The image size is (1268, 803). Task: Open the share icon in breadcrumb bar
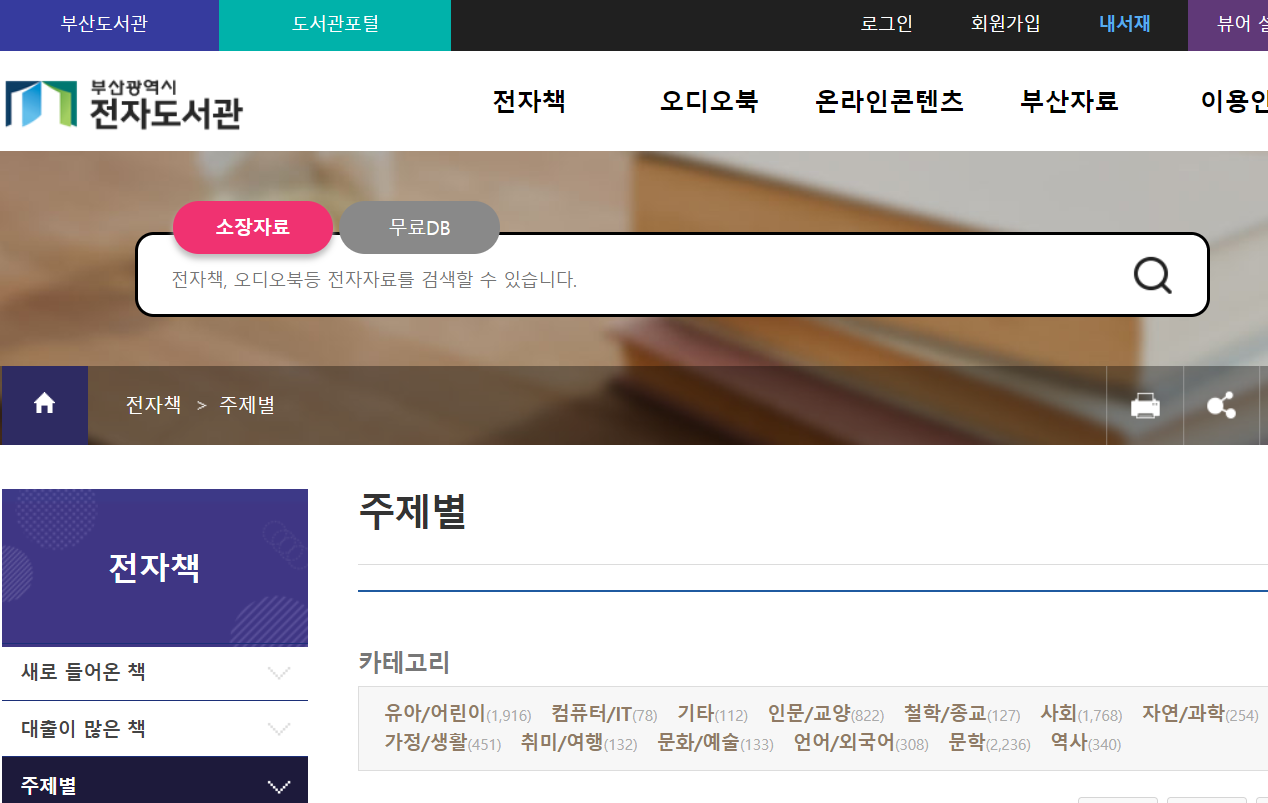(x=1221, y=406)
